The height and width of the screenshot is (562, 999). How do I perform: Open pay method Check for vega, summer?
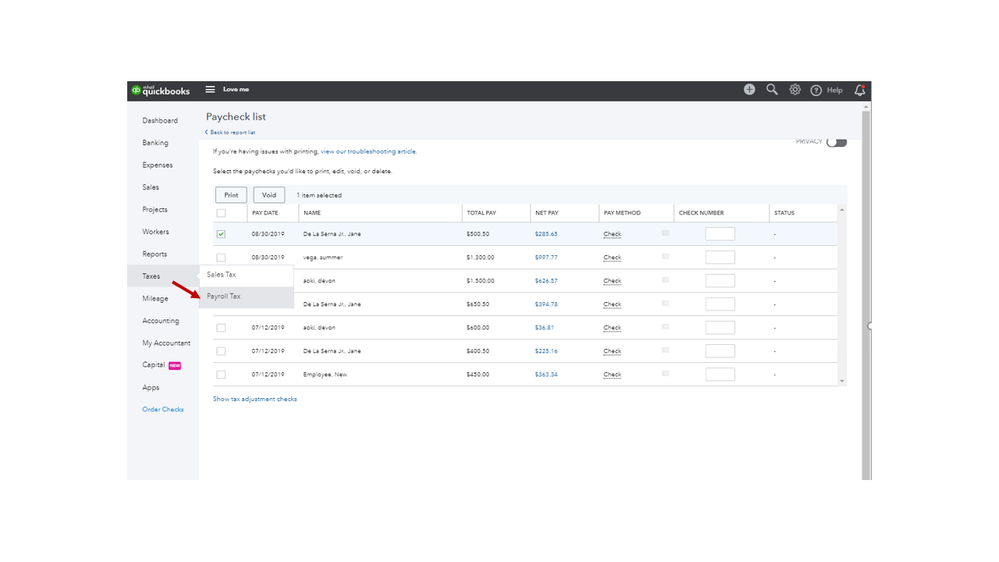[x=612, y=258]
